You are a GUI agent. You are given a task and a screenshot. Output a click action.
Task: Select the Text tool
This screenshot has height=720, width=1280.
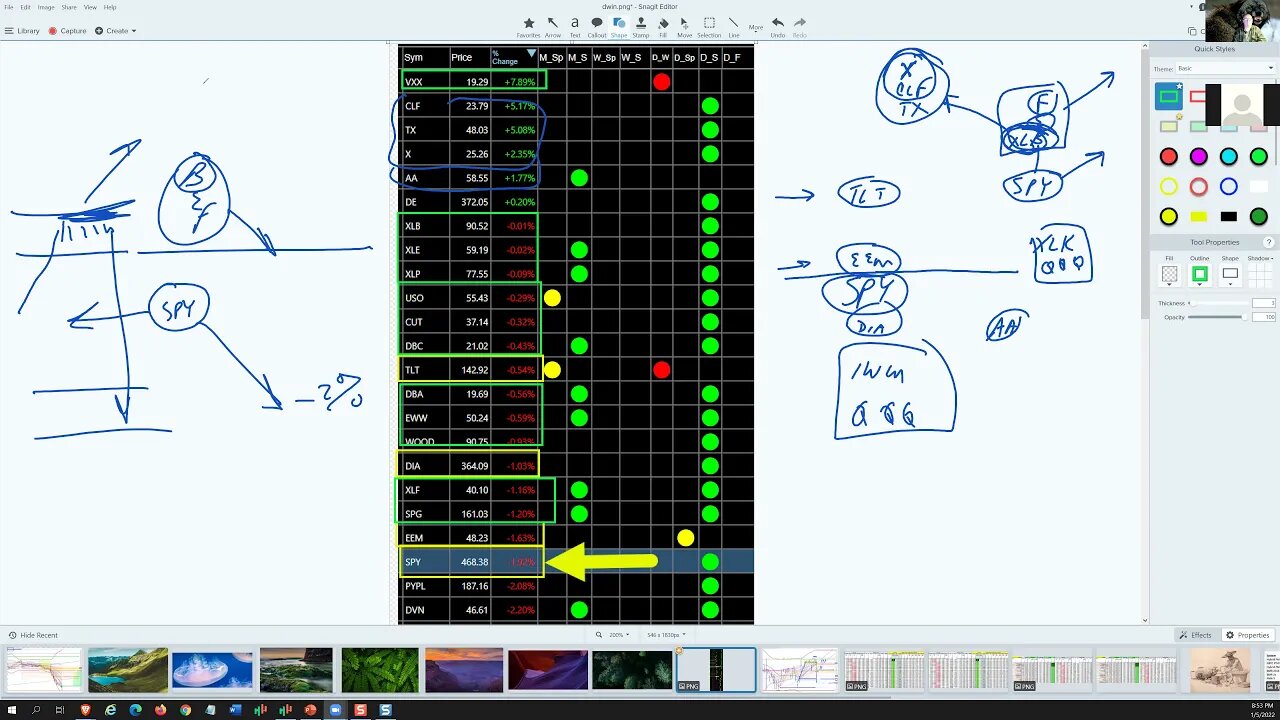point(574,26)
